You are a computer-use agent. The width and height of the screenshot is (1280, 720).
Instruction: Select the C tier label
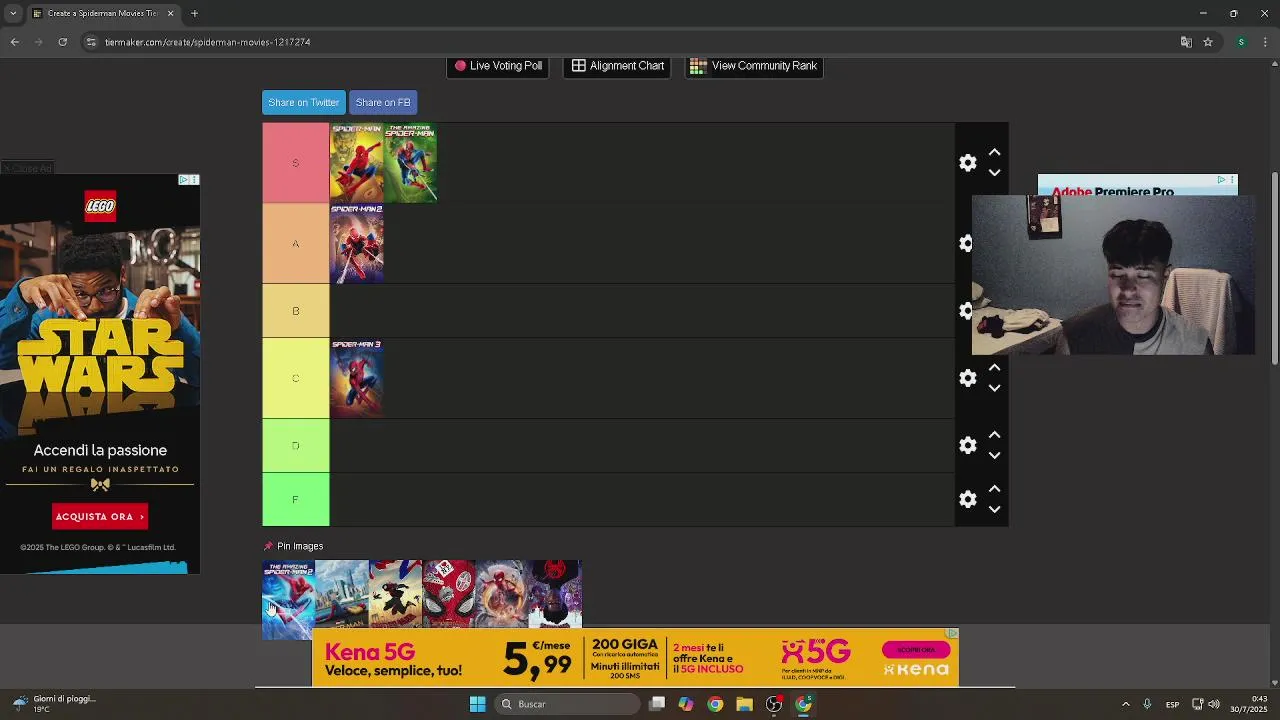click(x=295, y=378)
